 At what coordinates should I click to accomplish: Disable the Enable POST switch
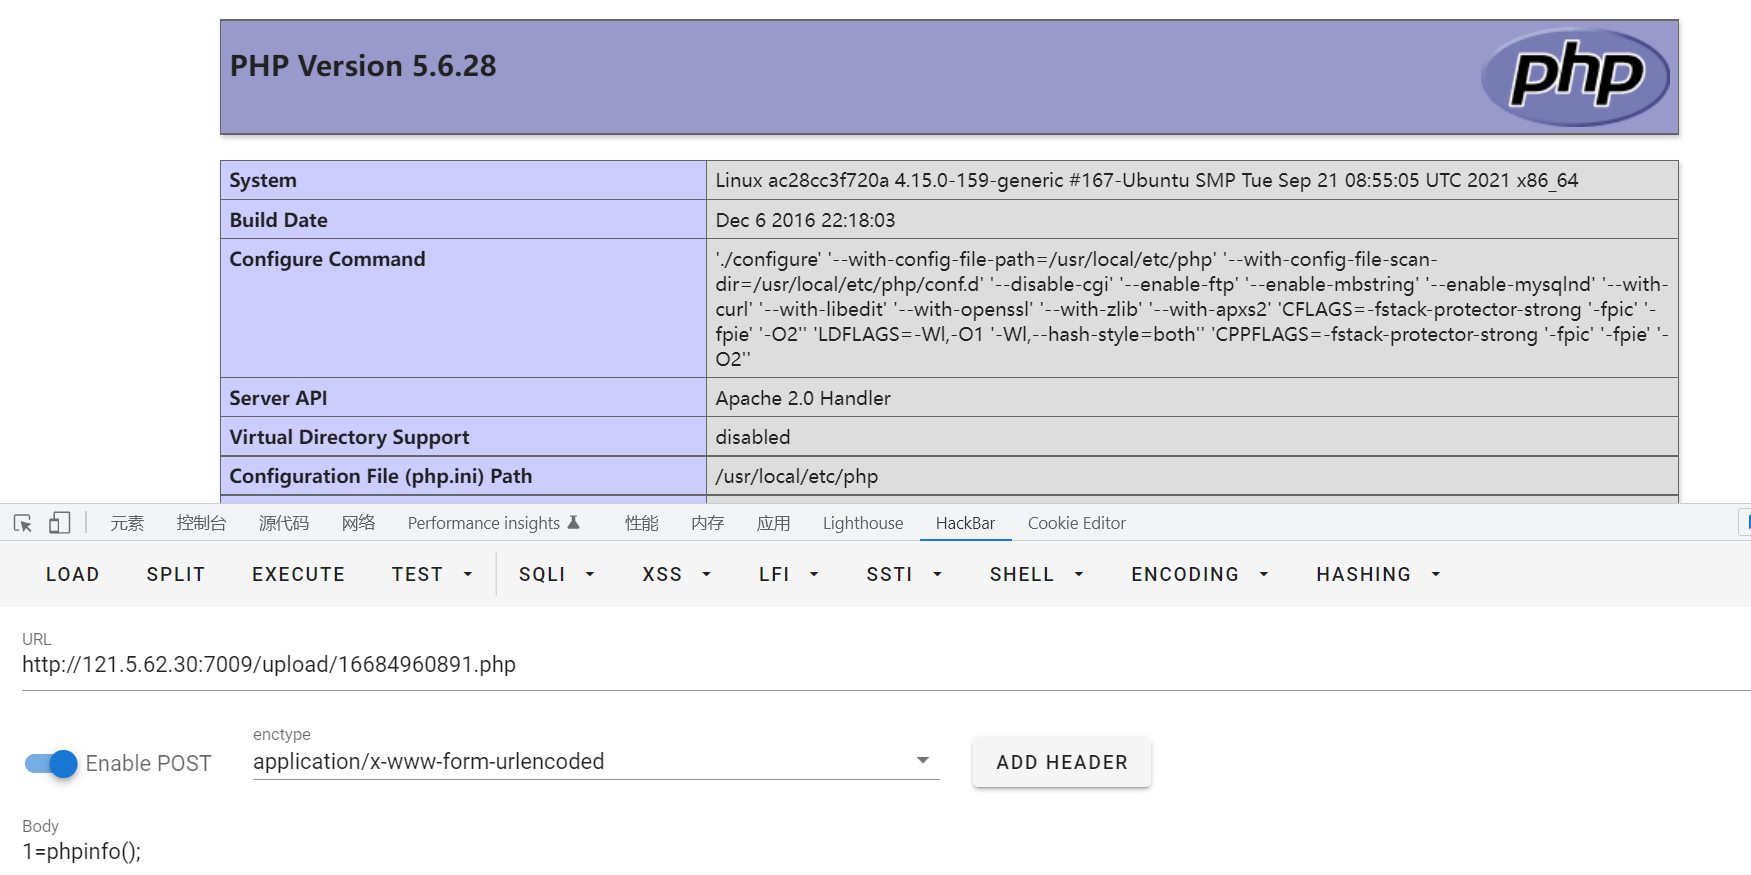point(51,764)
